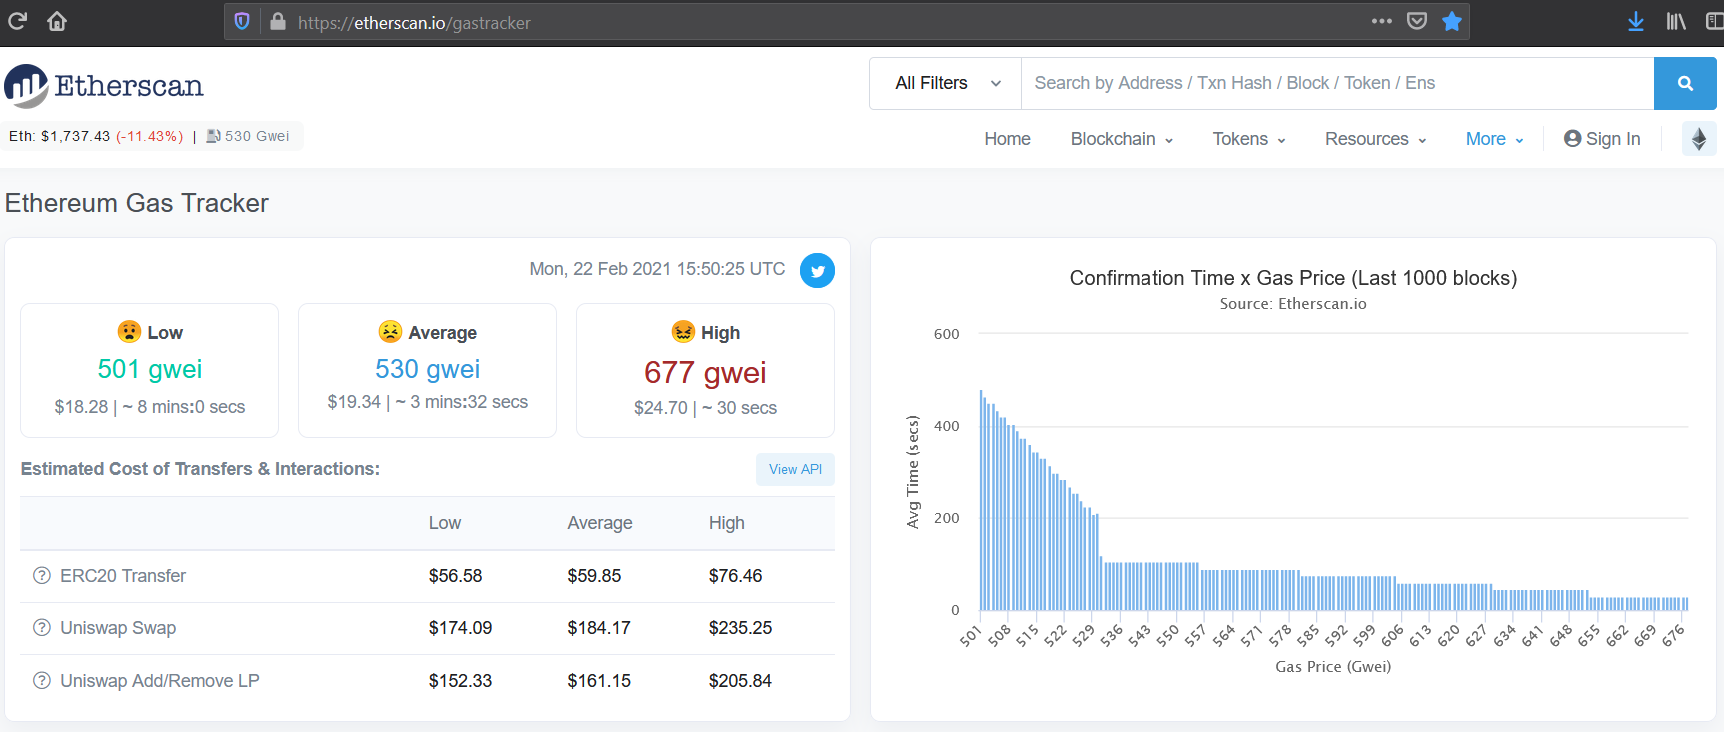This screenshot has height=732, width=1724.
Task: Open the Ethereum network diamond icon
Action: (1699, 139)
